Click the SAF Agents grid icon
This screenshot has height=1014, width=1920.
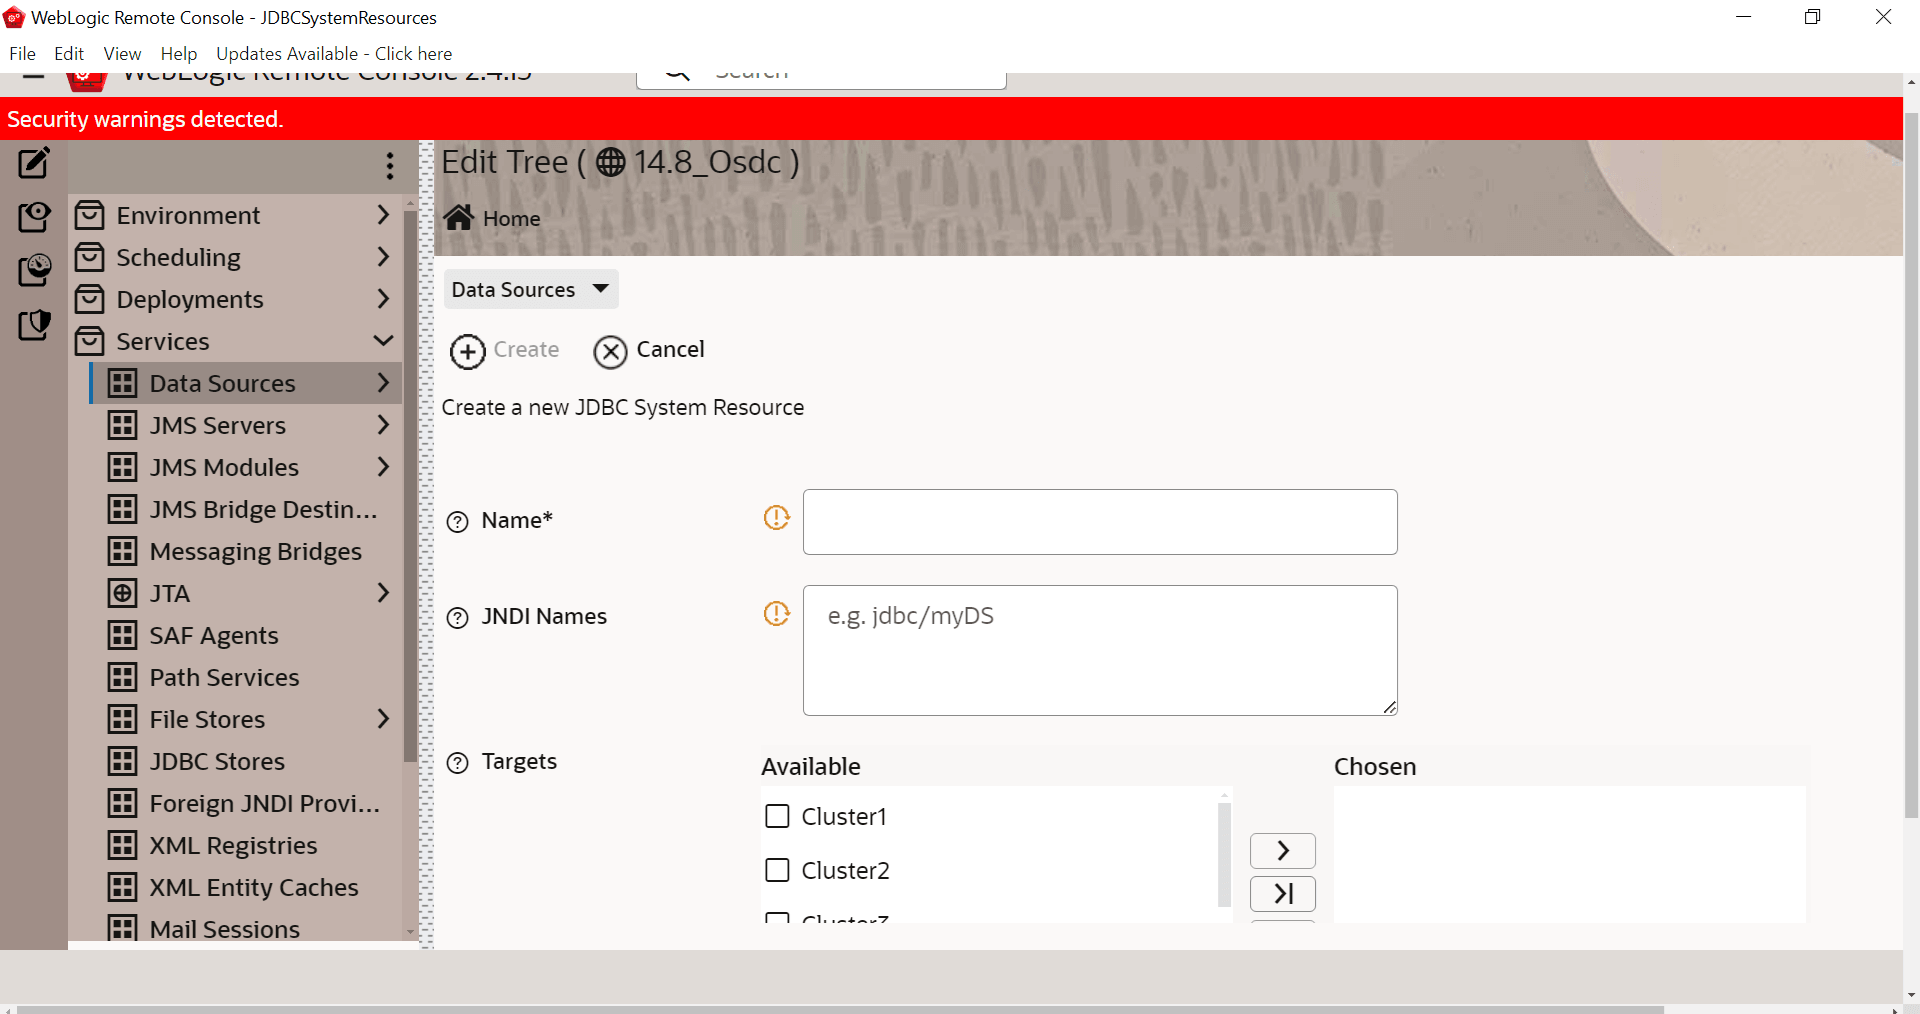click(x=122, y=635)
